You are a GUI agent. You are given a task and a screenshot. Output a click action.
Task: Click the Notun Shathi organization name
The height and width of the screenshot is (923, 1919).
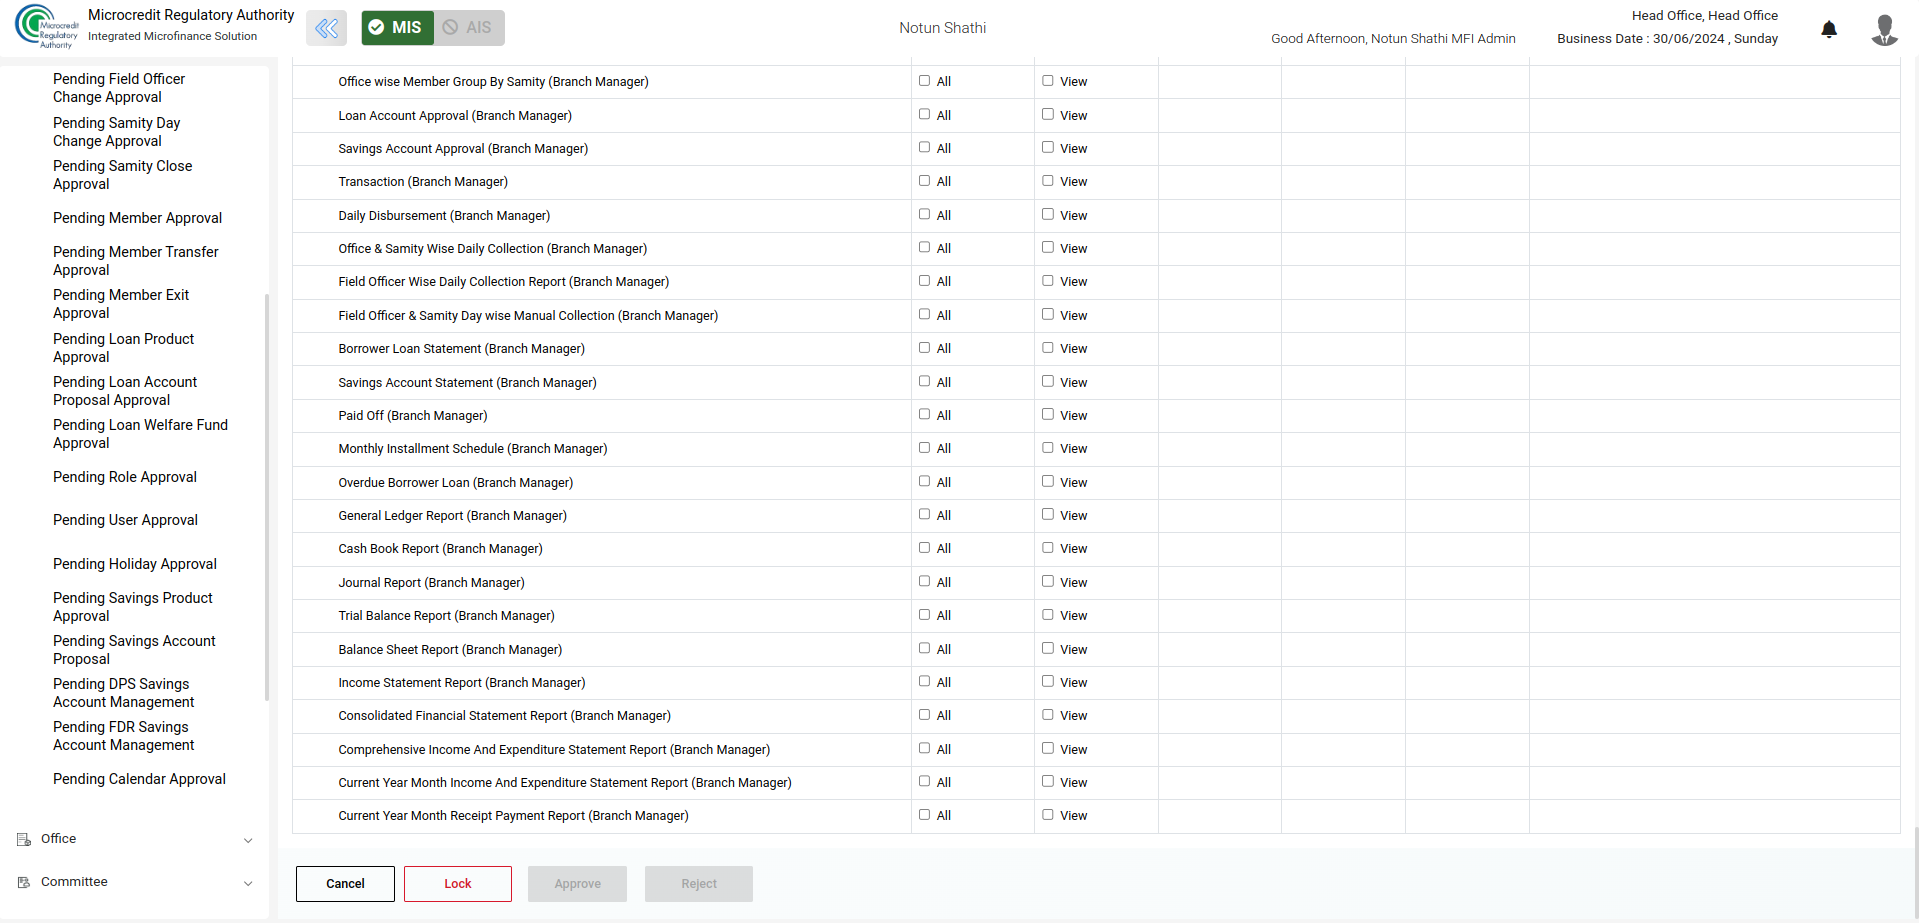coord(942,28)
